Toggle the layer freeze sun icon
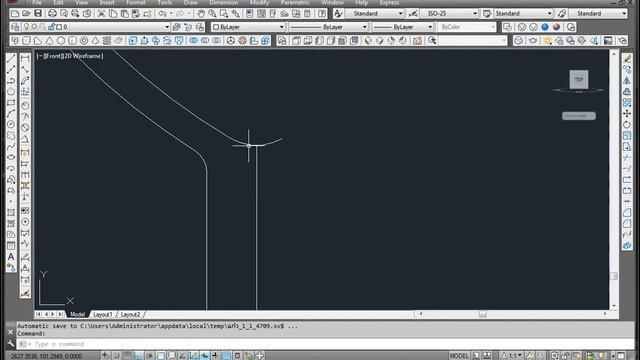Image resolution: width=640 pixels, height=360 pixels. point(35,27)
